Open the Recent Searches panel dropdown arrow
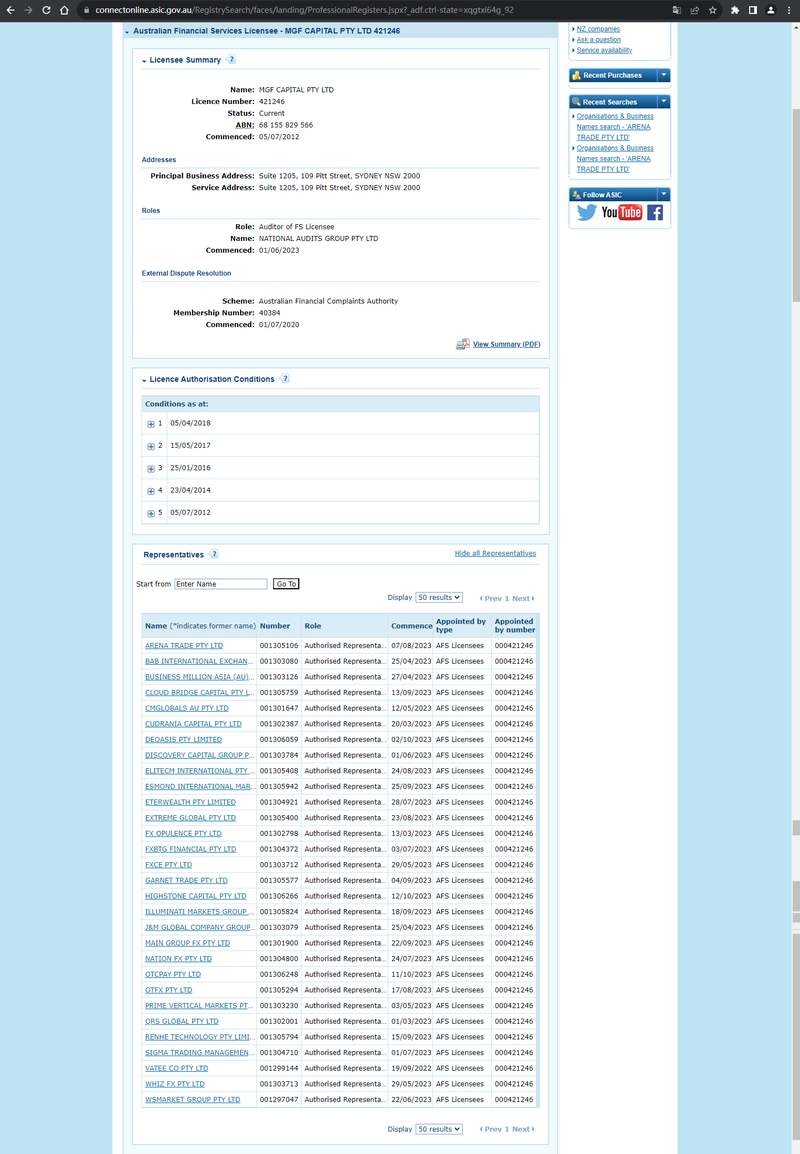Viewport: 800px width, 1154px height. [664, 102]
